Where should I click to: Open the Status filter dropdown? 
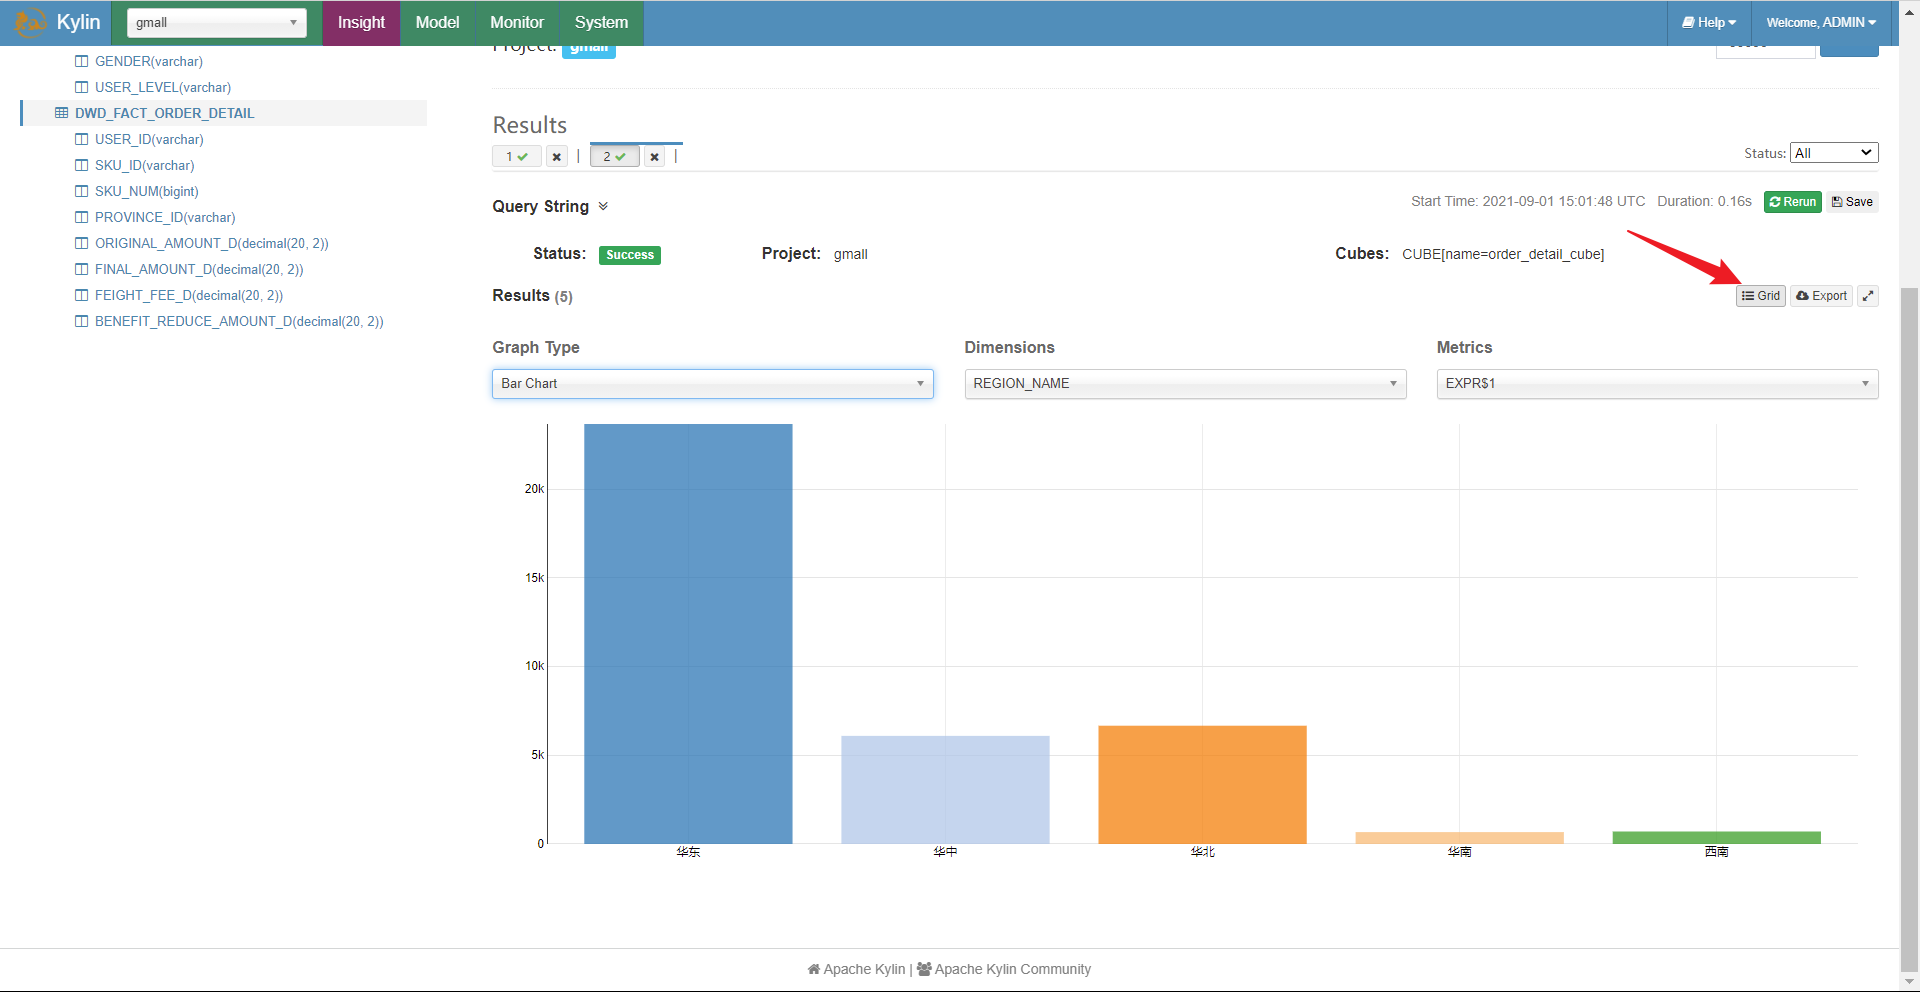pyautogui.click(x=1834, y=153)
